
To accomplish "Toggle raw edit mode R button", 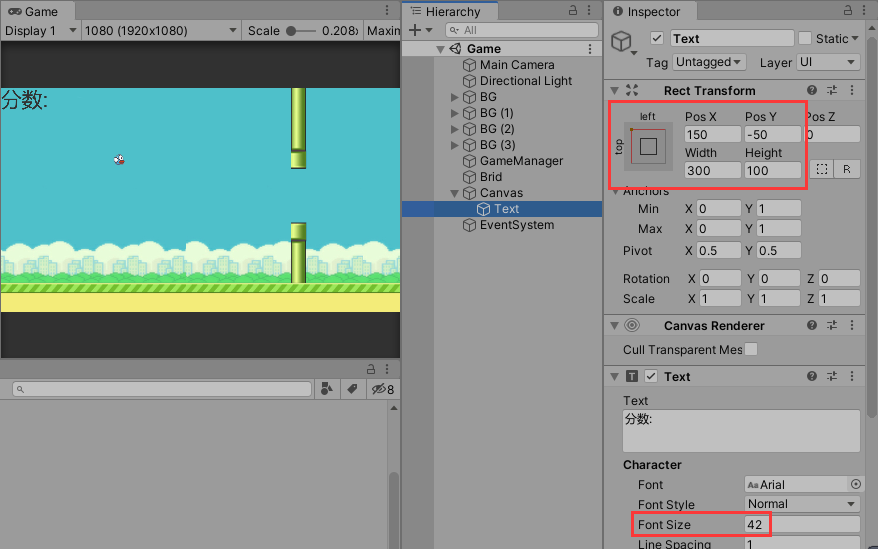I will point(847,169).
